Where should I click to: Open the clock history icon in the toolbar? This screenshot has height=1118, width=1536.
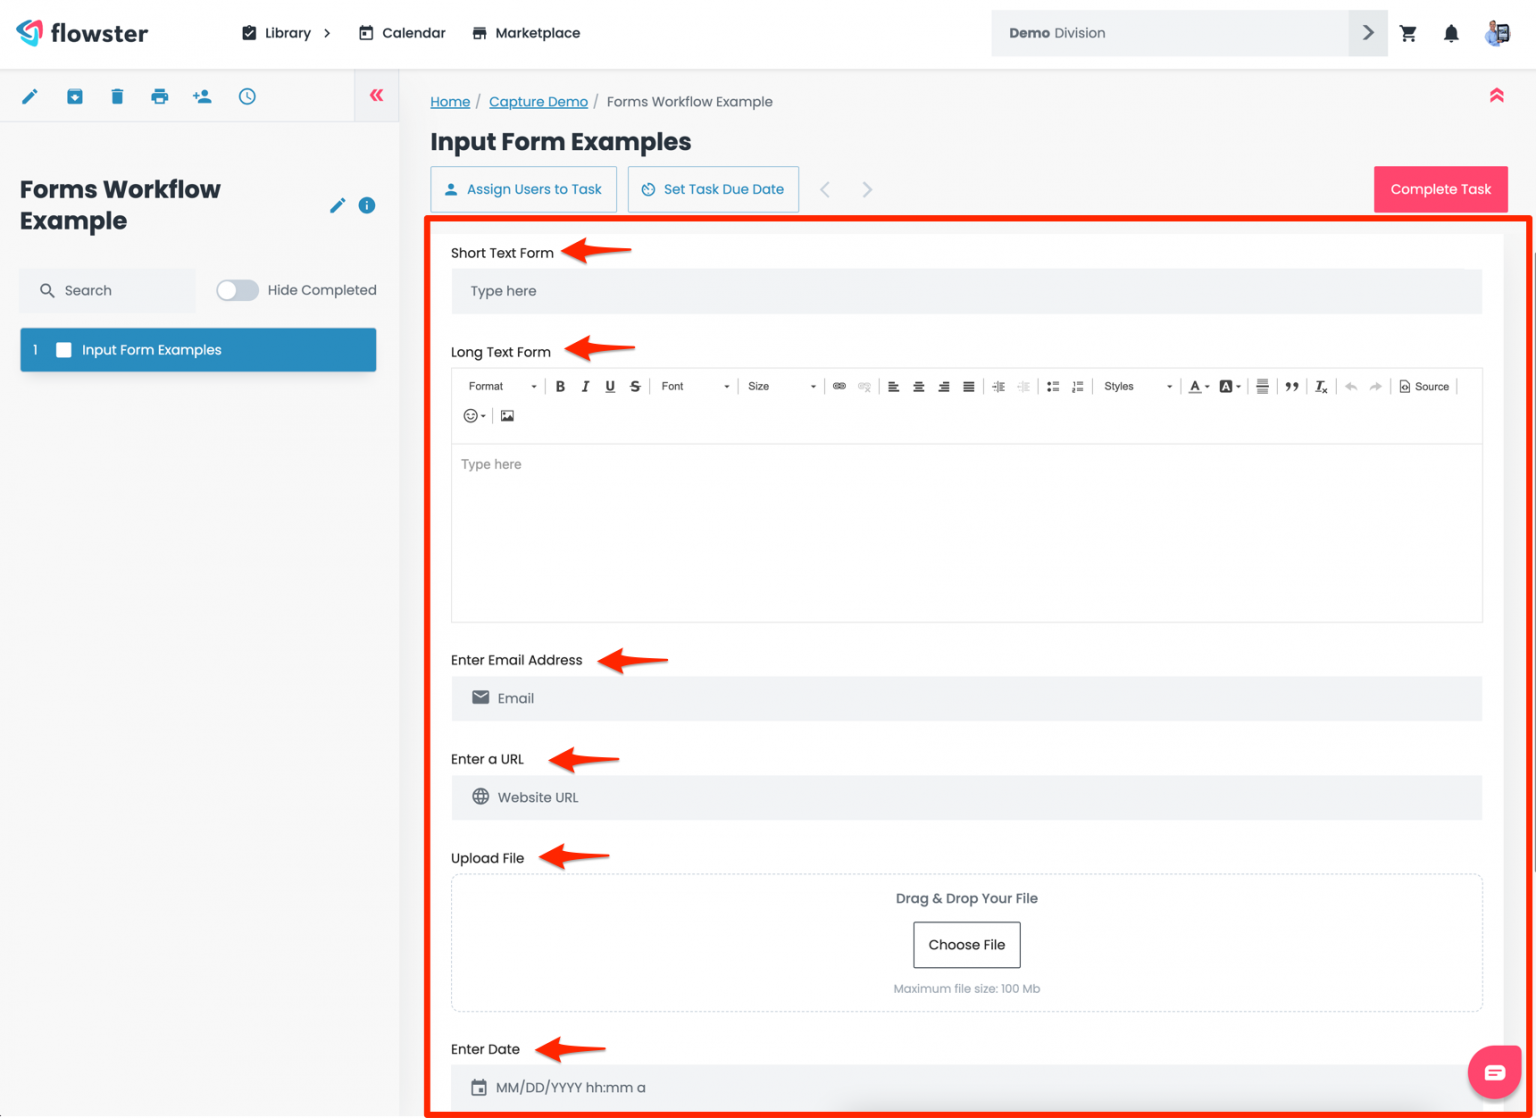tap(246, 96)
